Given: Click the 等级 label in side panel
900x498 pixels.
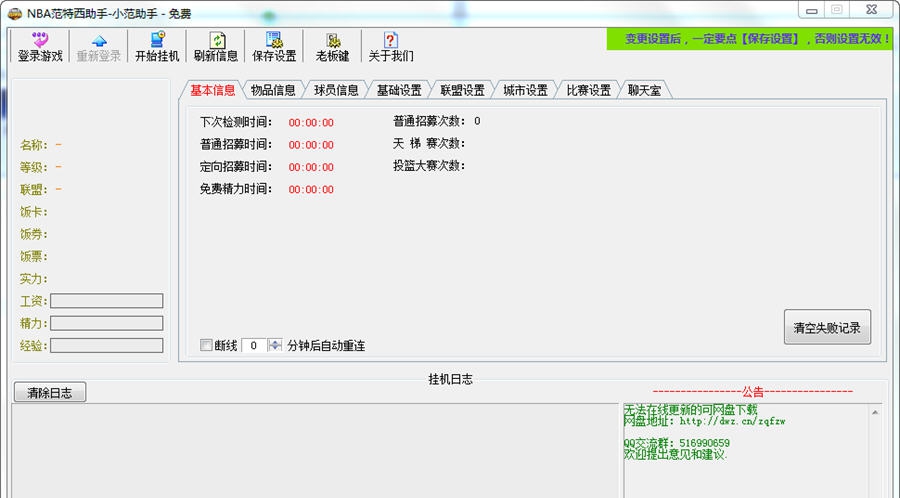Looking at the screenshot, I should pos(34,168).
